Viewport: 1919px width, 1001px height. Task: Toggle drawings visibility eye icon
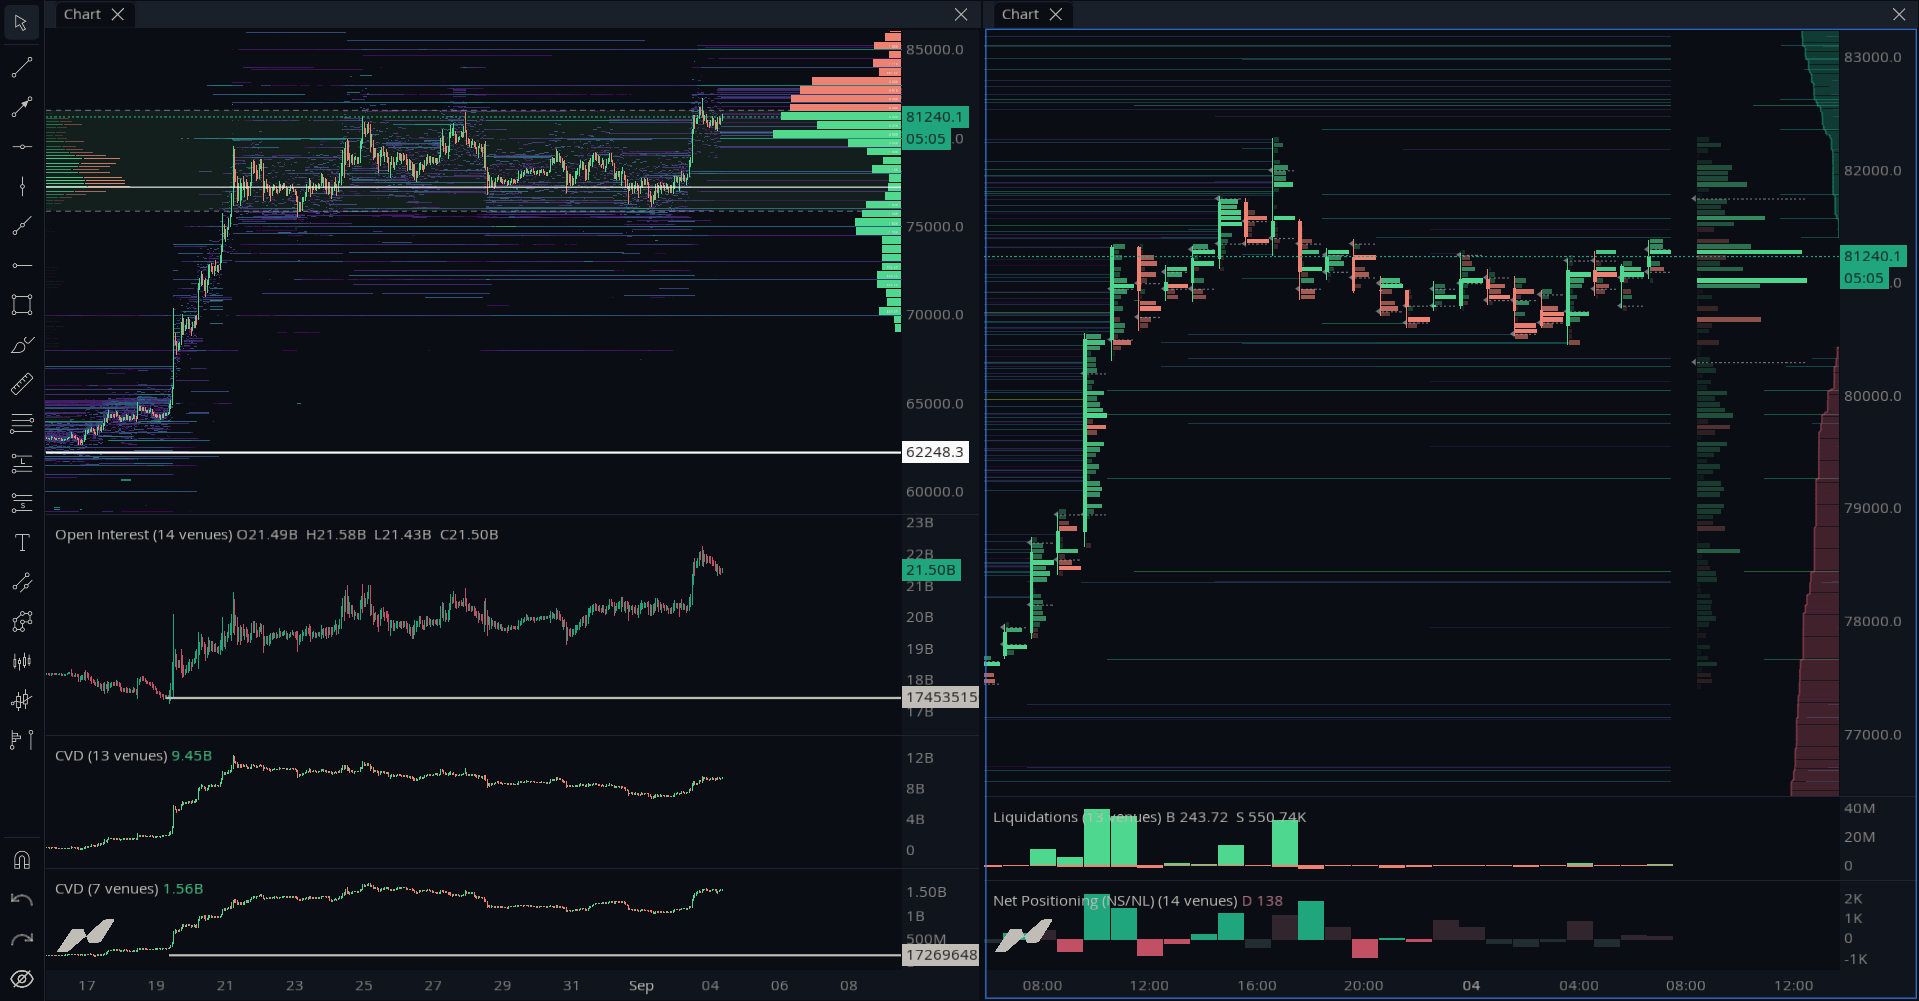21,979
